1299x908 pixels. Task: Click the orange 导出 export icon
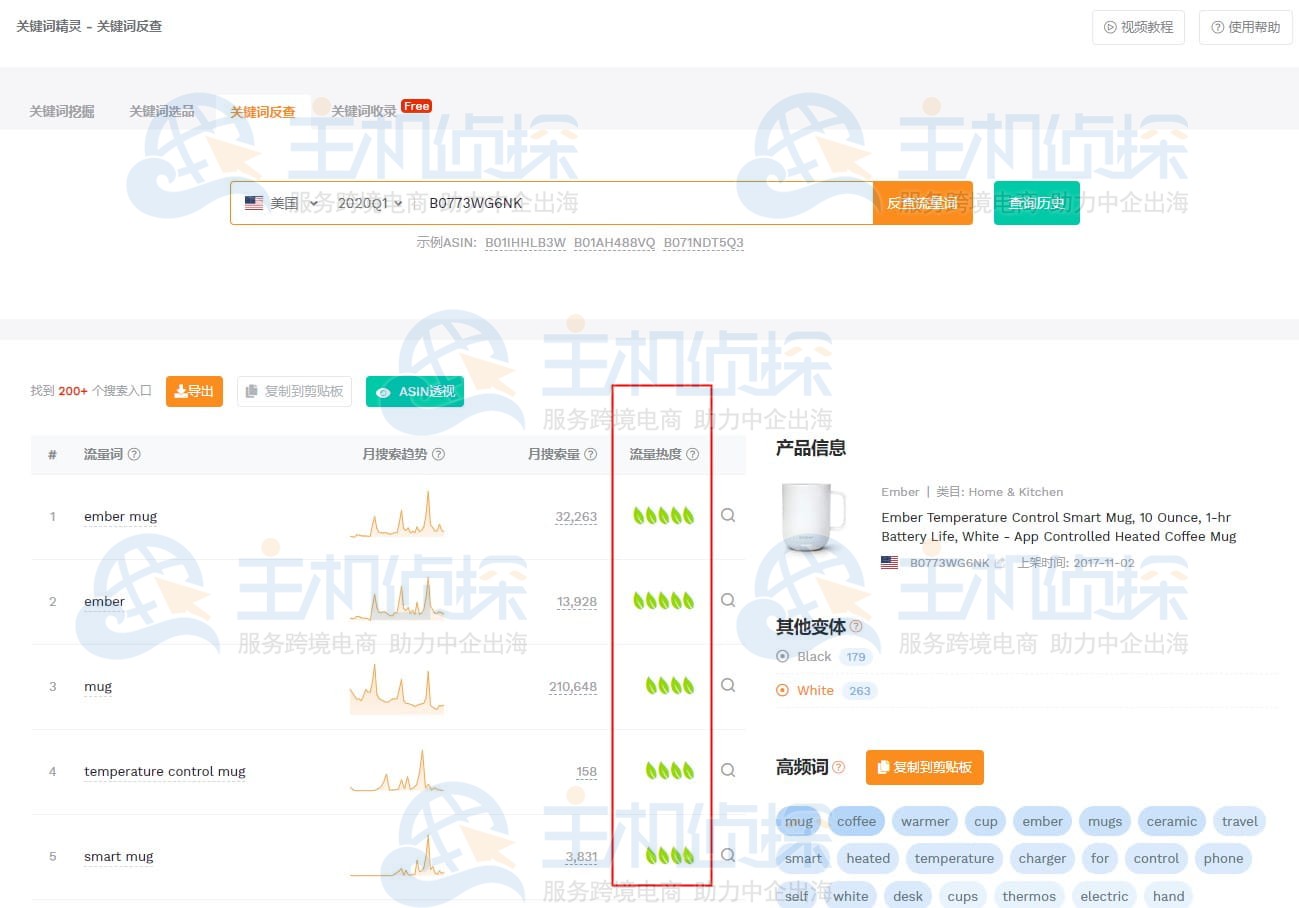(181, 391)
